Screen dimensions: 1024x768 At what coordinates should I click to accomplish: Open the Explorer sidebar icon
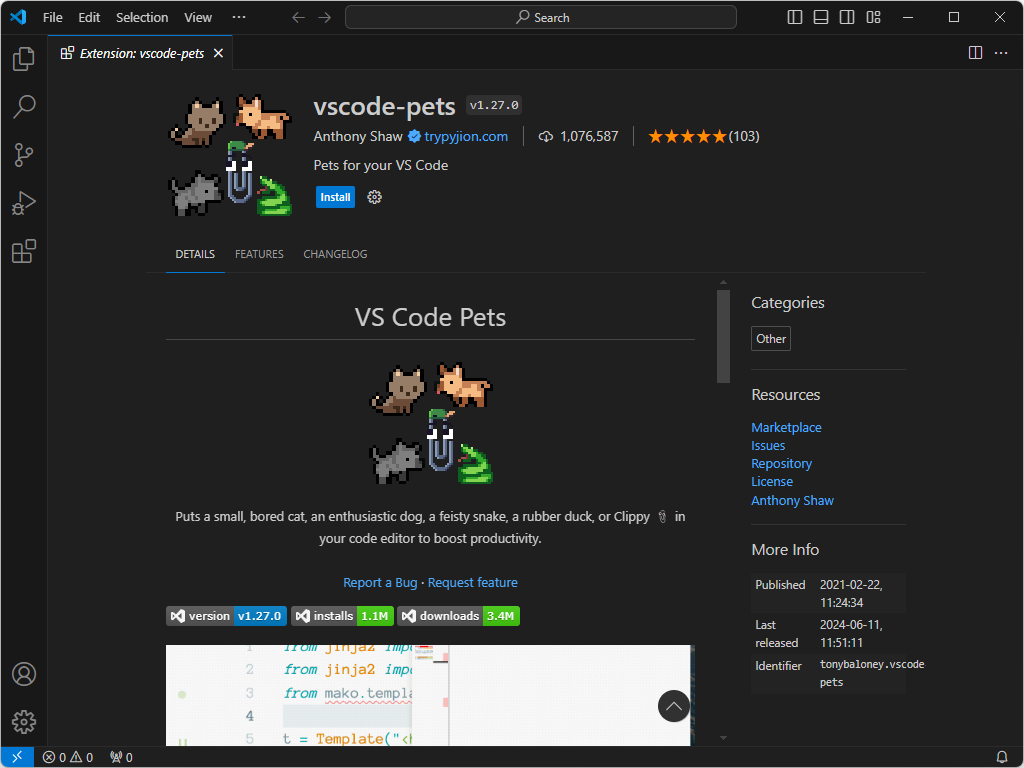23,59
